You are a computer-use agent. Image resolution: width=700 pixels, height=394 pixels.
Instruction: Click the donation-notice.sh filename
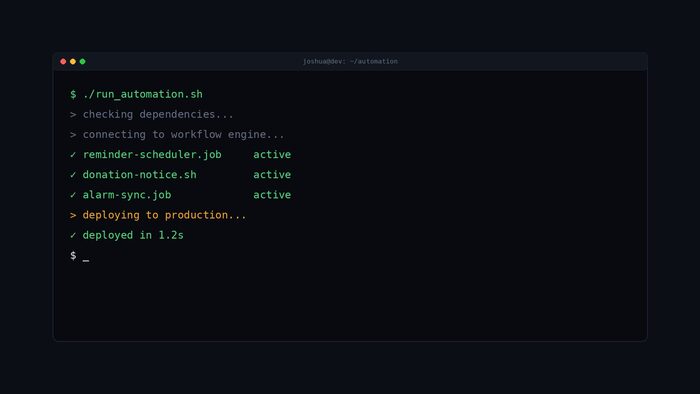click(139, 175)
